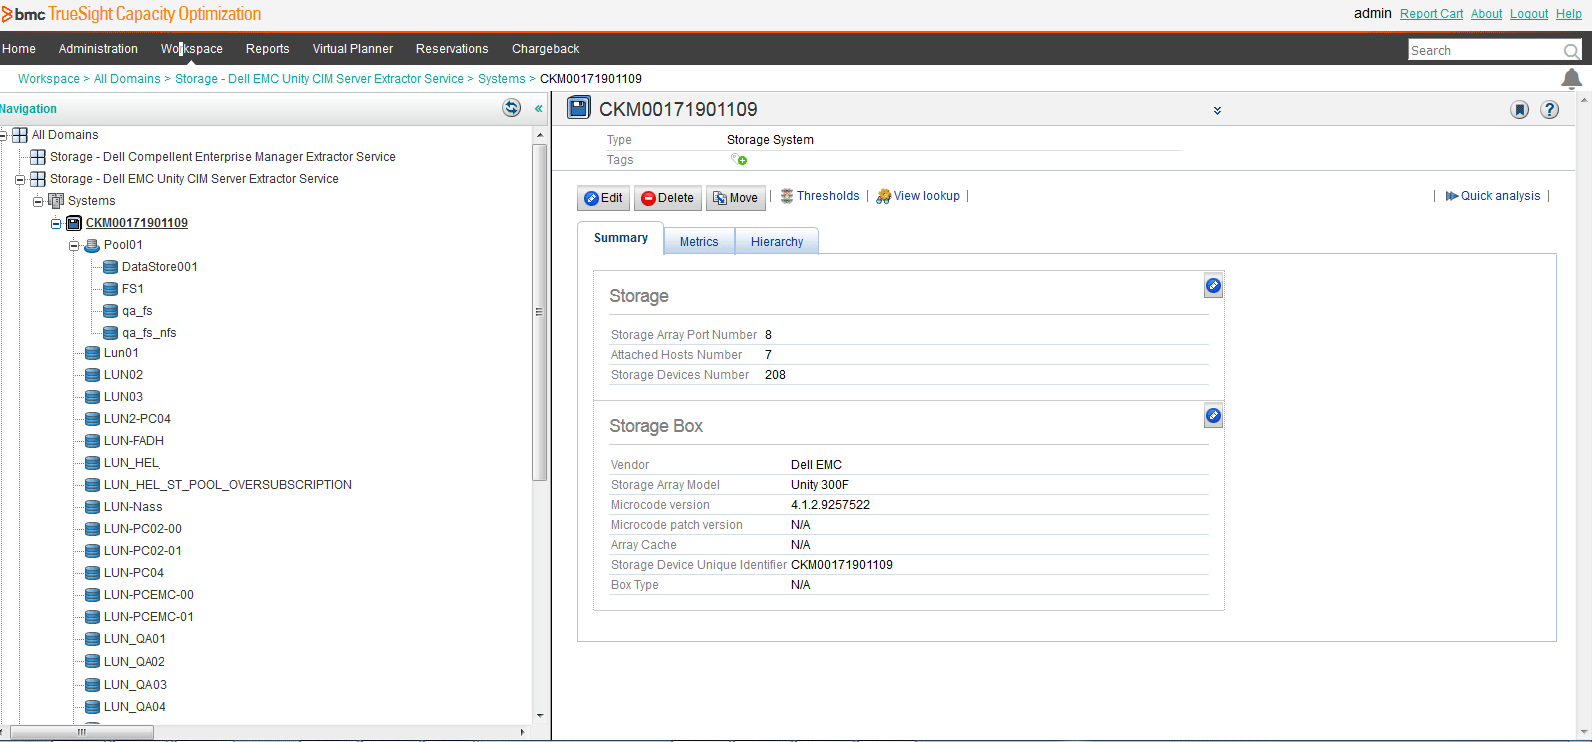Screen dimensions: 1592x742
Task: Open the Virtual Planner menu
Action: (x=353, y=49)
